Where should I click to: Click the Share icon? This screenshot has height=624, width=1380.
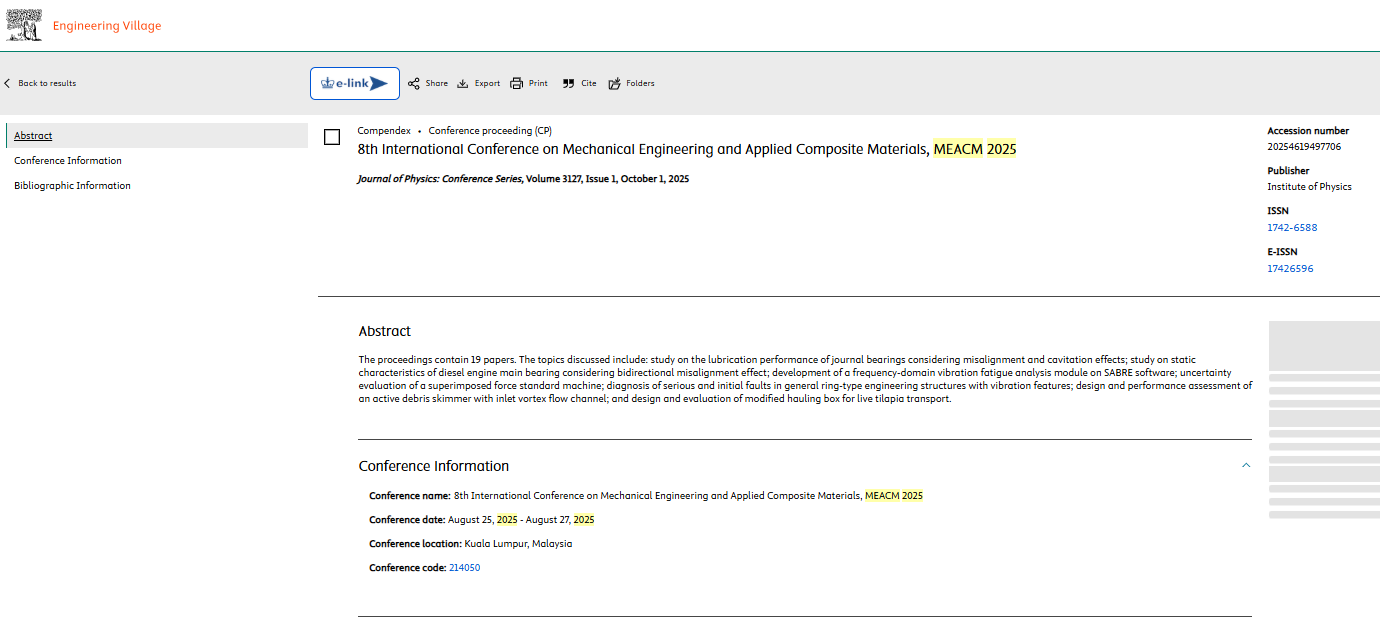tap(414, 84)
